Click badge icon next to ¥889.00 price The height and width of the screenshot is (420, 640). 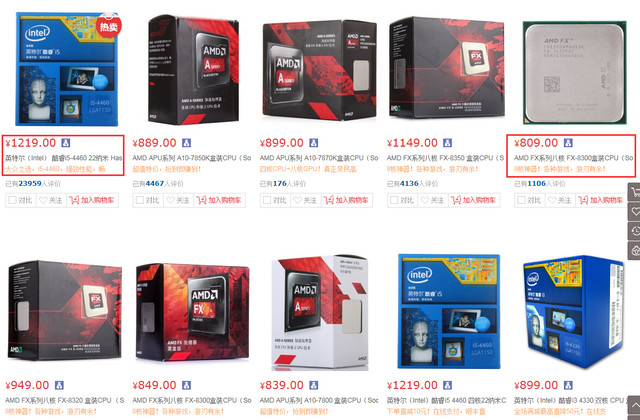[187, 143]
